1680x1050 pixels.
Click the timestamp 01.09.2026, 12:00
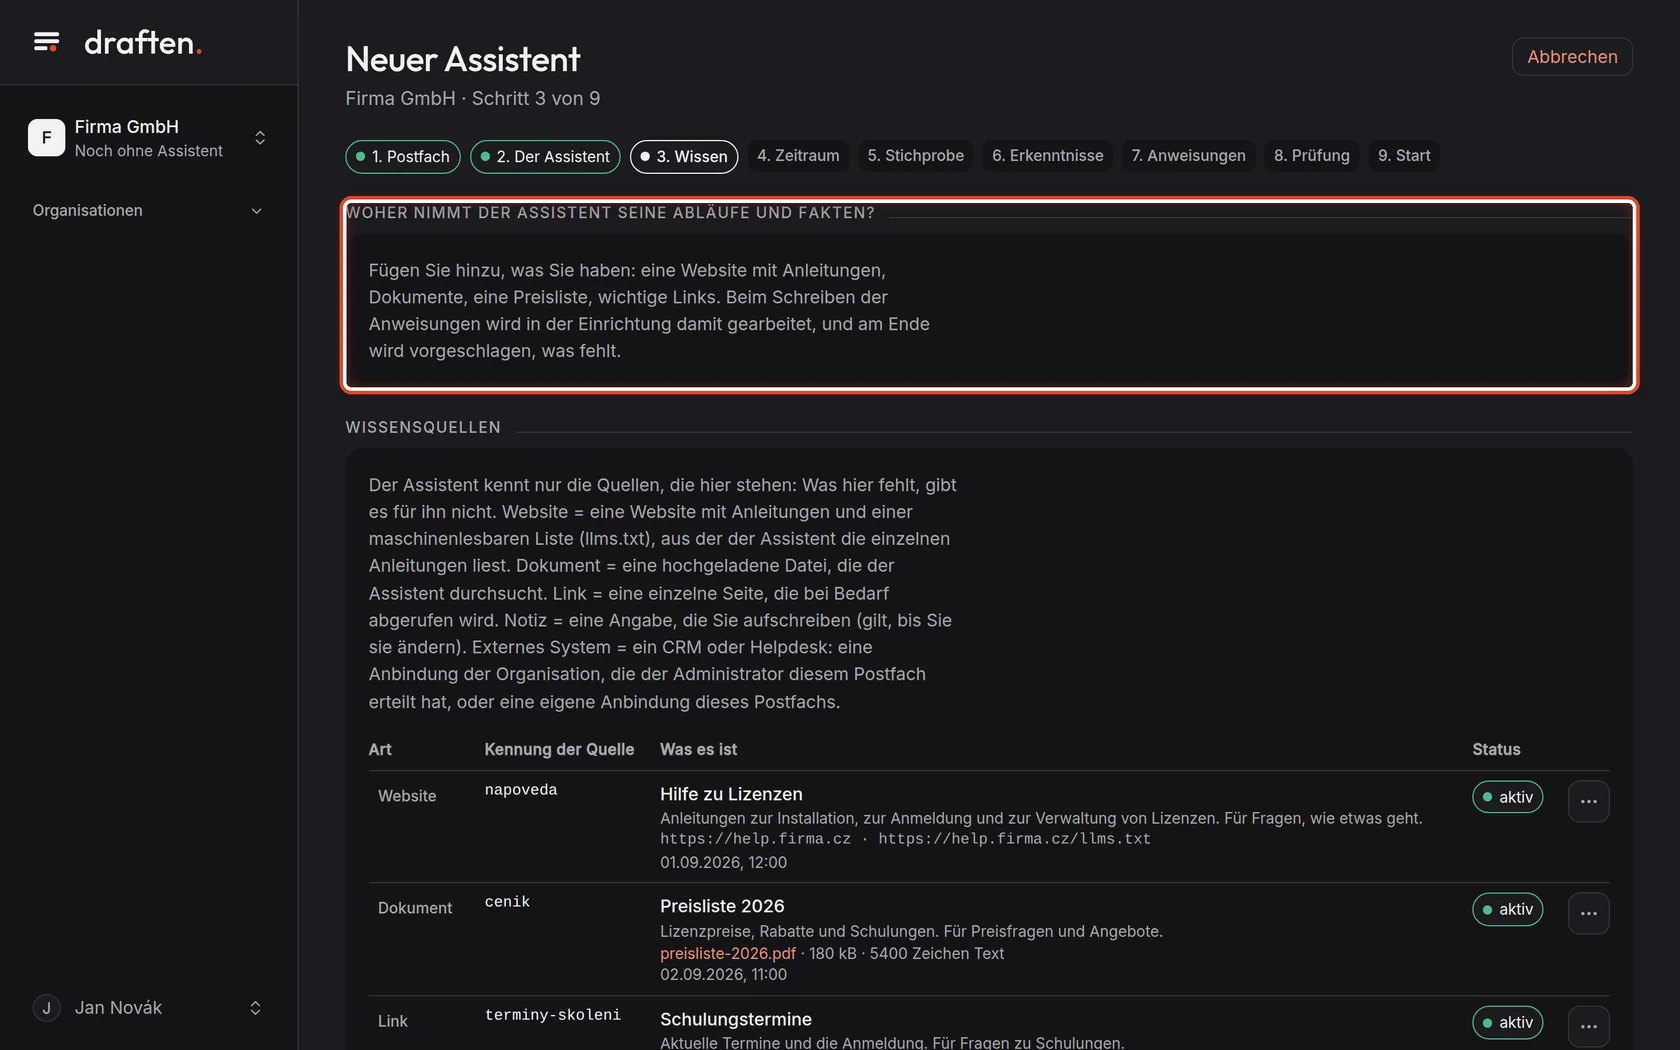tap(723, 862)
